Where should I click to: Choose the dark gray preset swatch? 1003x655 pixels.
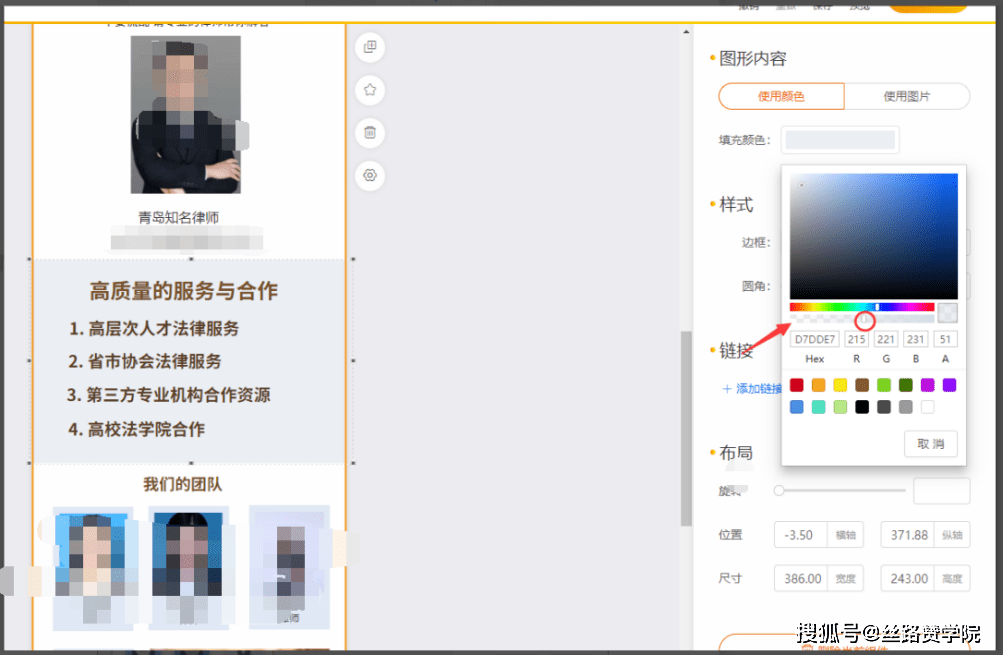click(x=884, y=407)
